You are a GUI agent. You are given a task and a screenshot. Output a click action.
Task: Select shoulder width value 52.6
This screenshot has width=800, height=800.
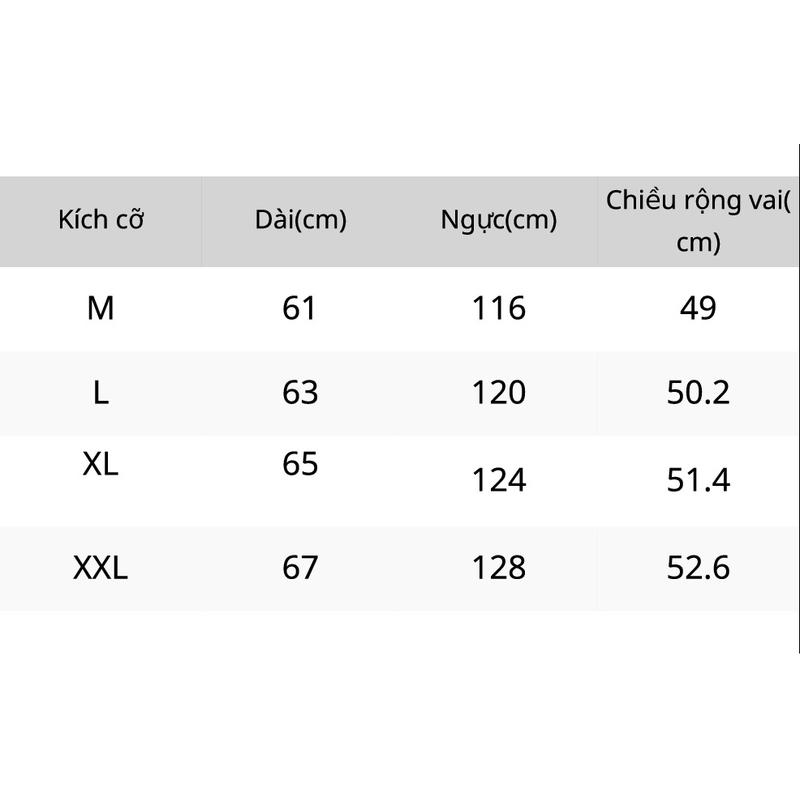698,568
